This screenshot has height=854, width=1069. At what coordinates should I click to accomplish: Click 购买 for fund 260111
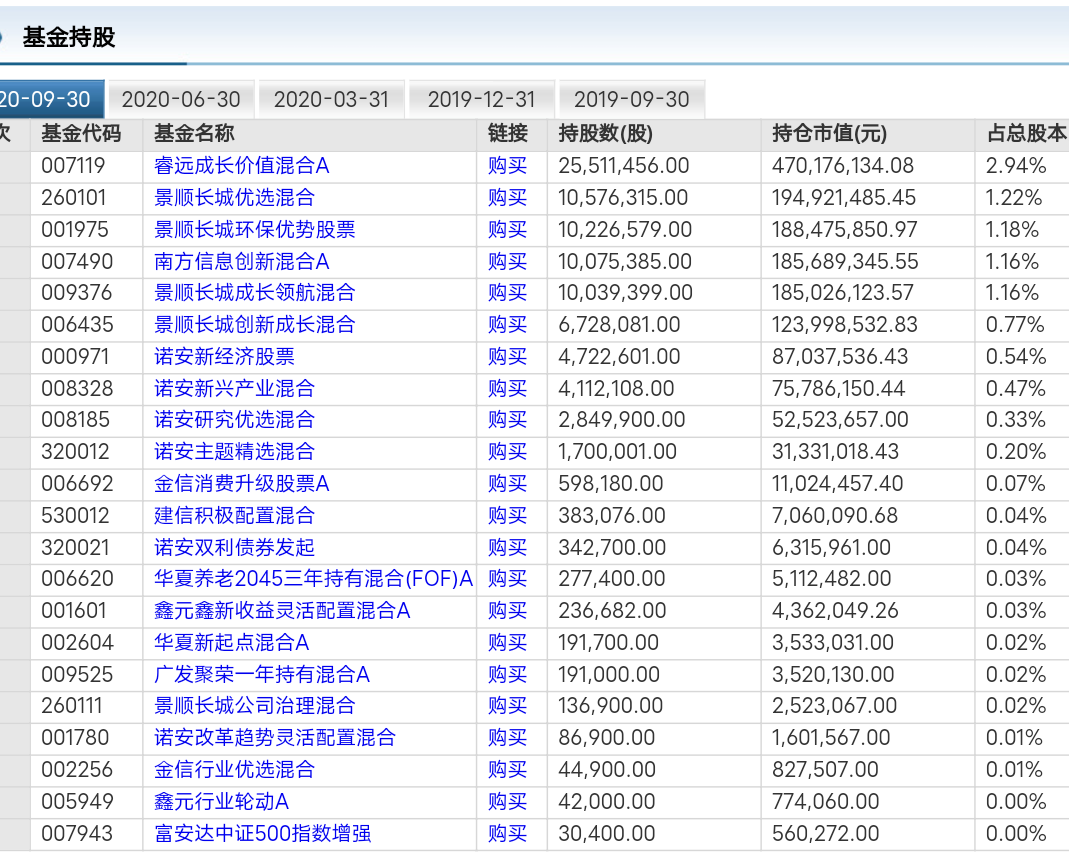(508, 706)
